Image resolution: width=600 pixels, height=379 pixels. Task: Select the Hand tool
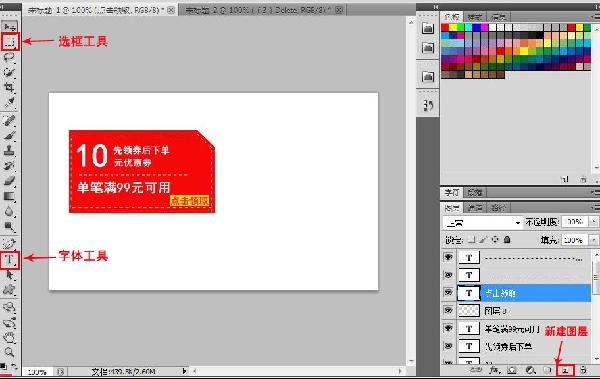[9, 337]
